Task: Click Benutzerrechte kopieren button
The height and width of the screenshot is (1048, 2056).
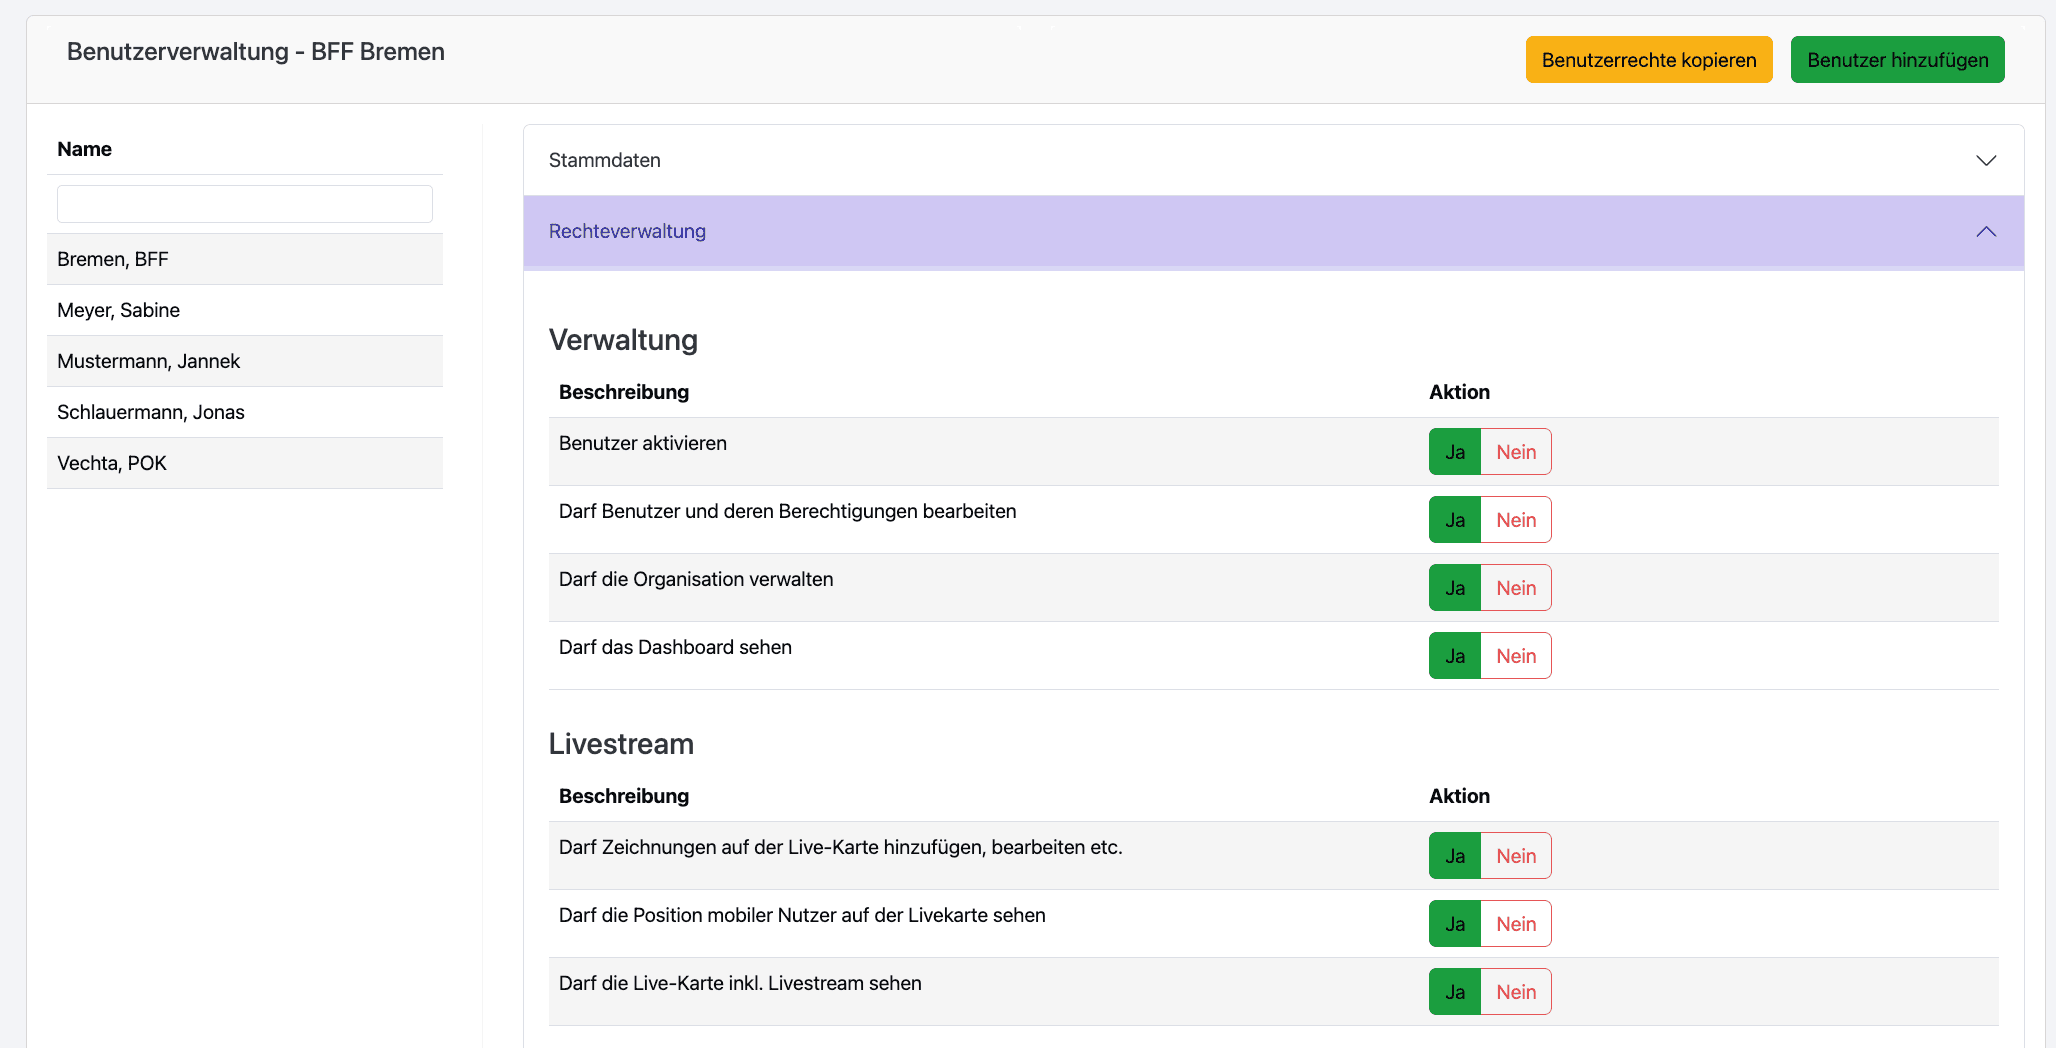Action: point(1648,60)
